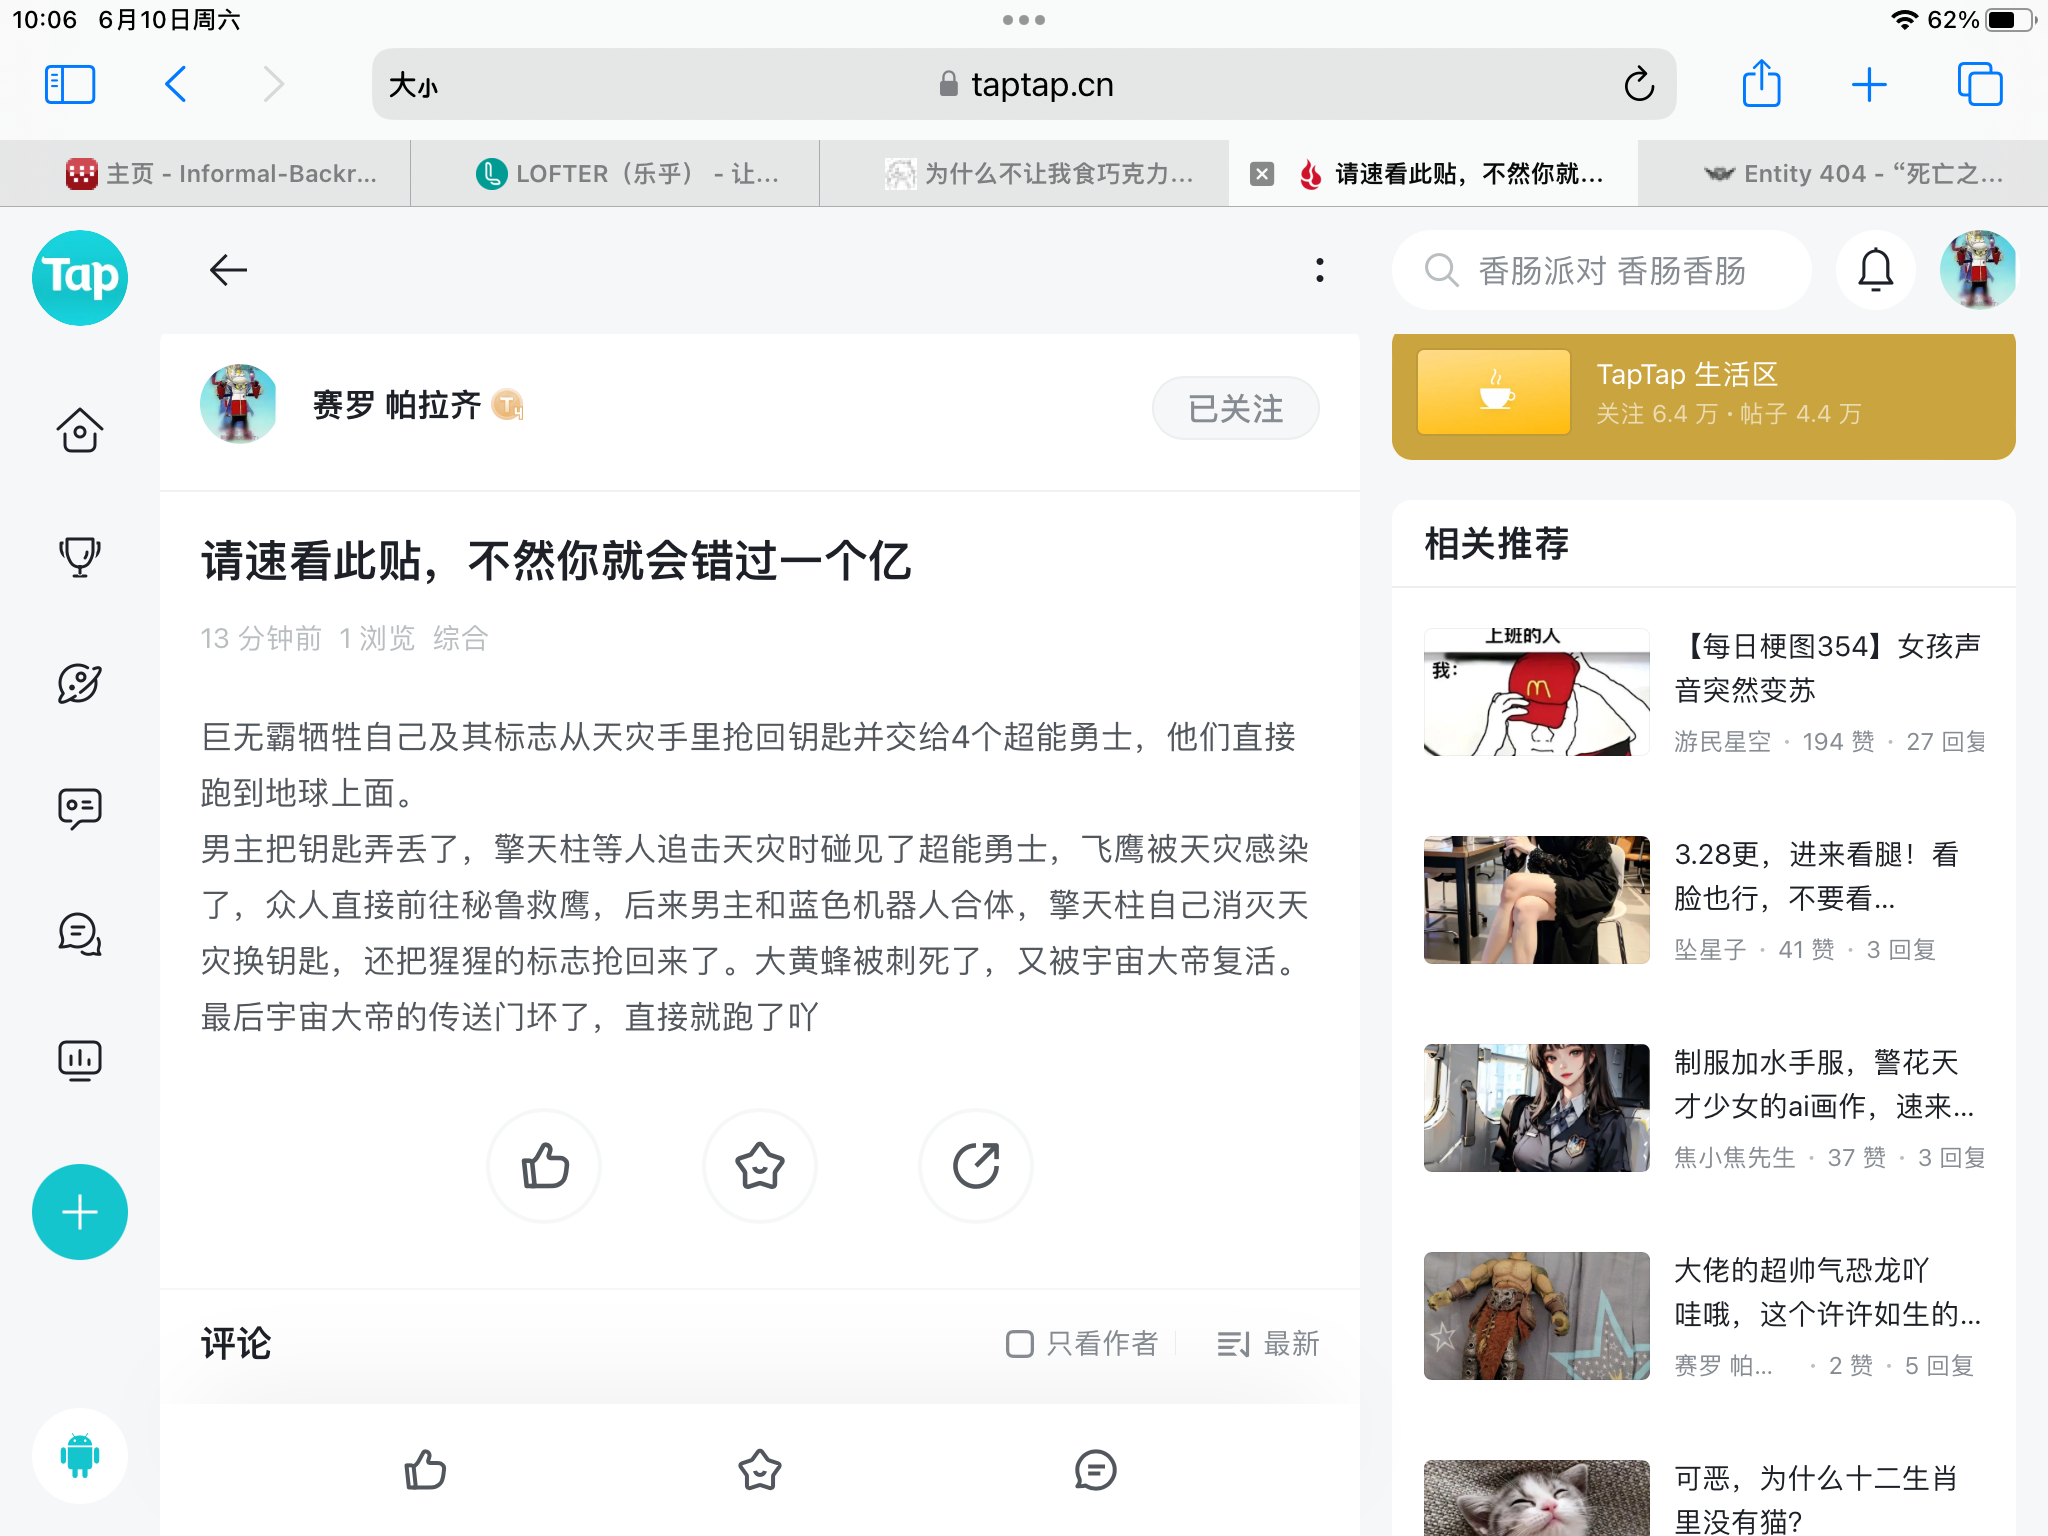Open Safari 大小 text size menu
2048x1536 pixels.
pos(413,85)
